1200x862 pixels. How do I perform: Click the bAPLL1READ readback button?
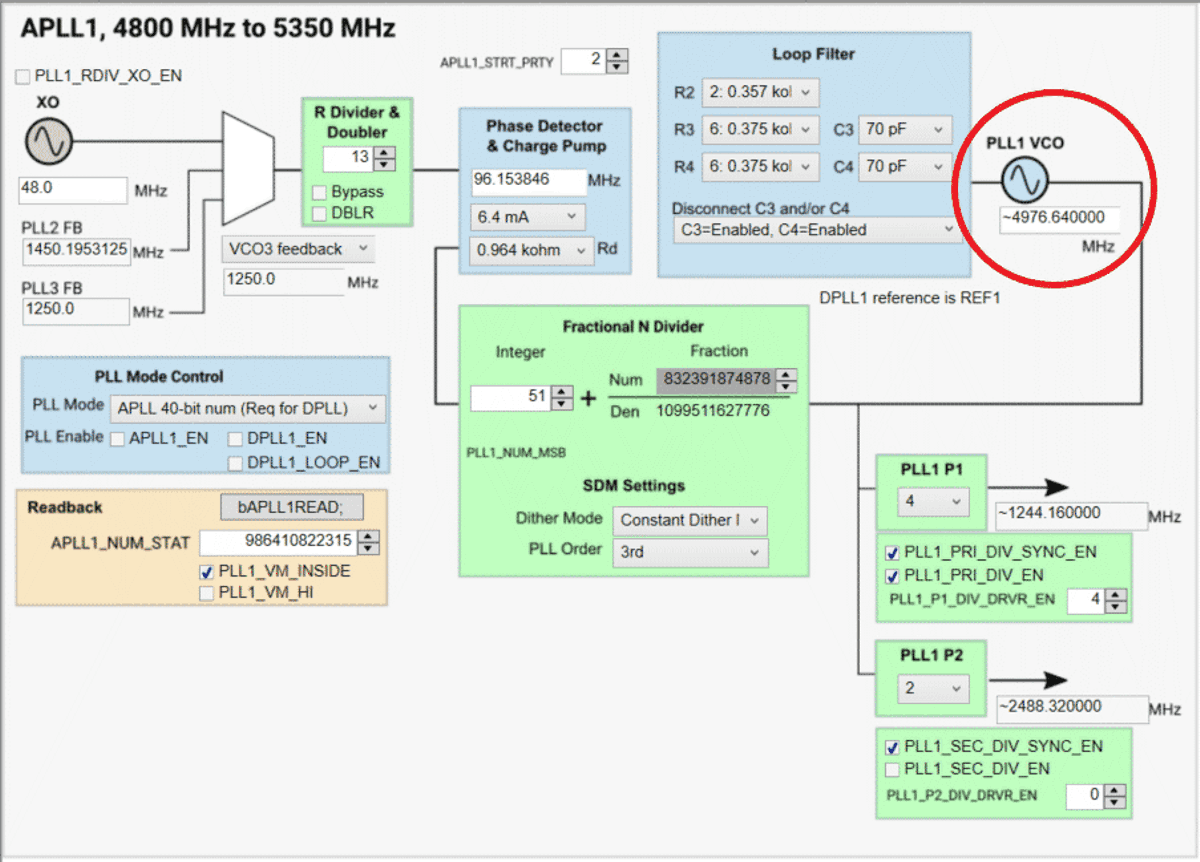pyautogui.click(x=291, y=507)
